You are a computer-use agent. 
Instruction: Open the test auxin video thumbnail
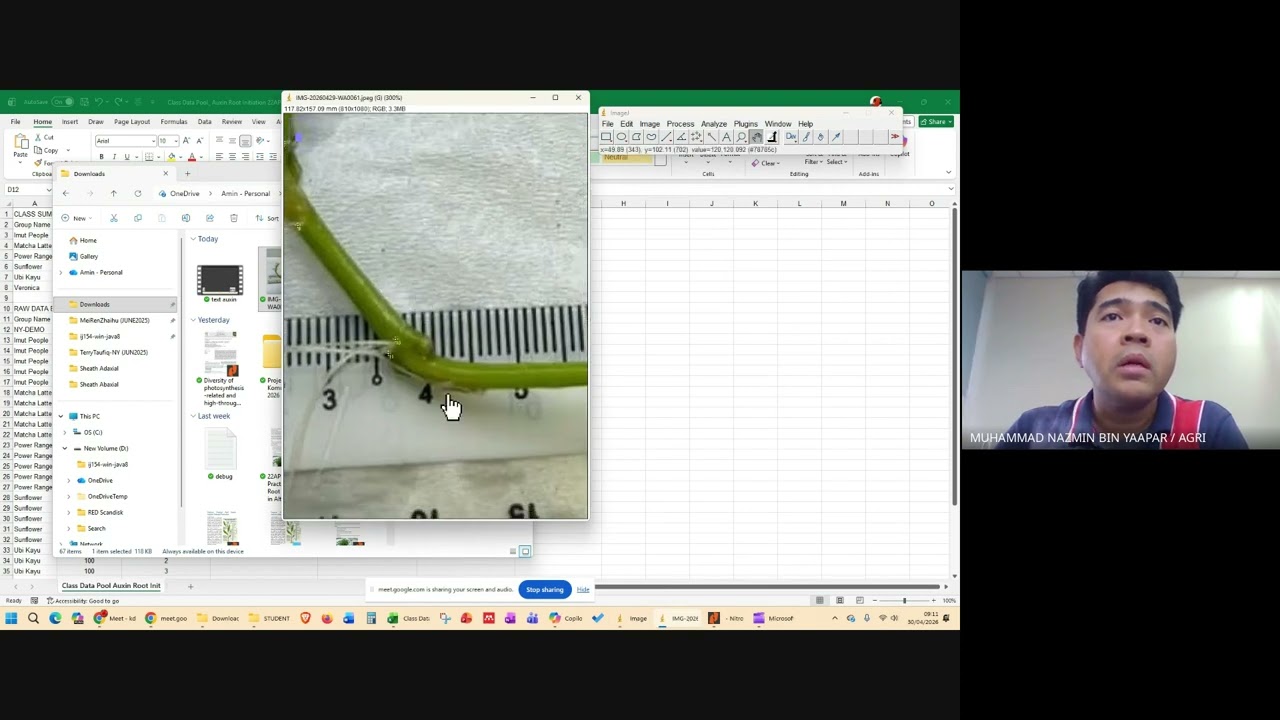220,280
